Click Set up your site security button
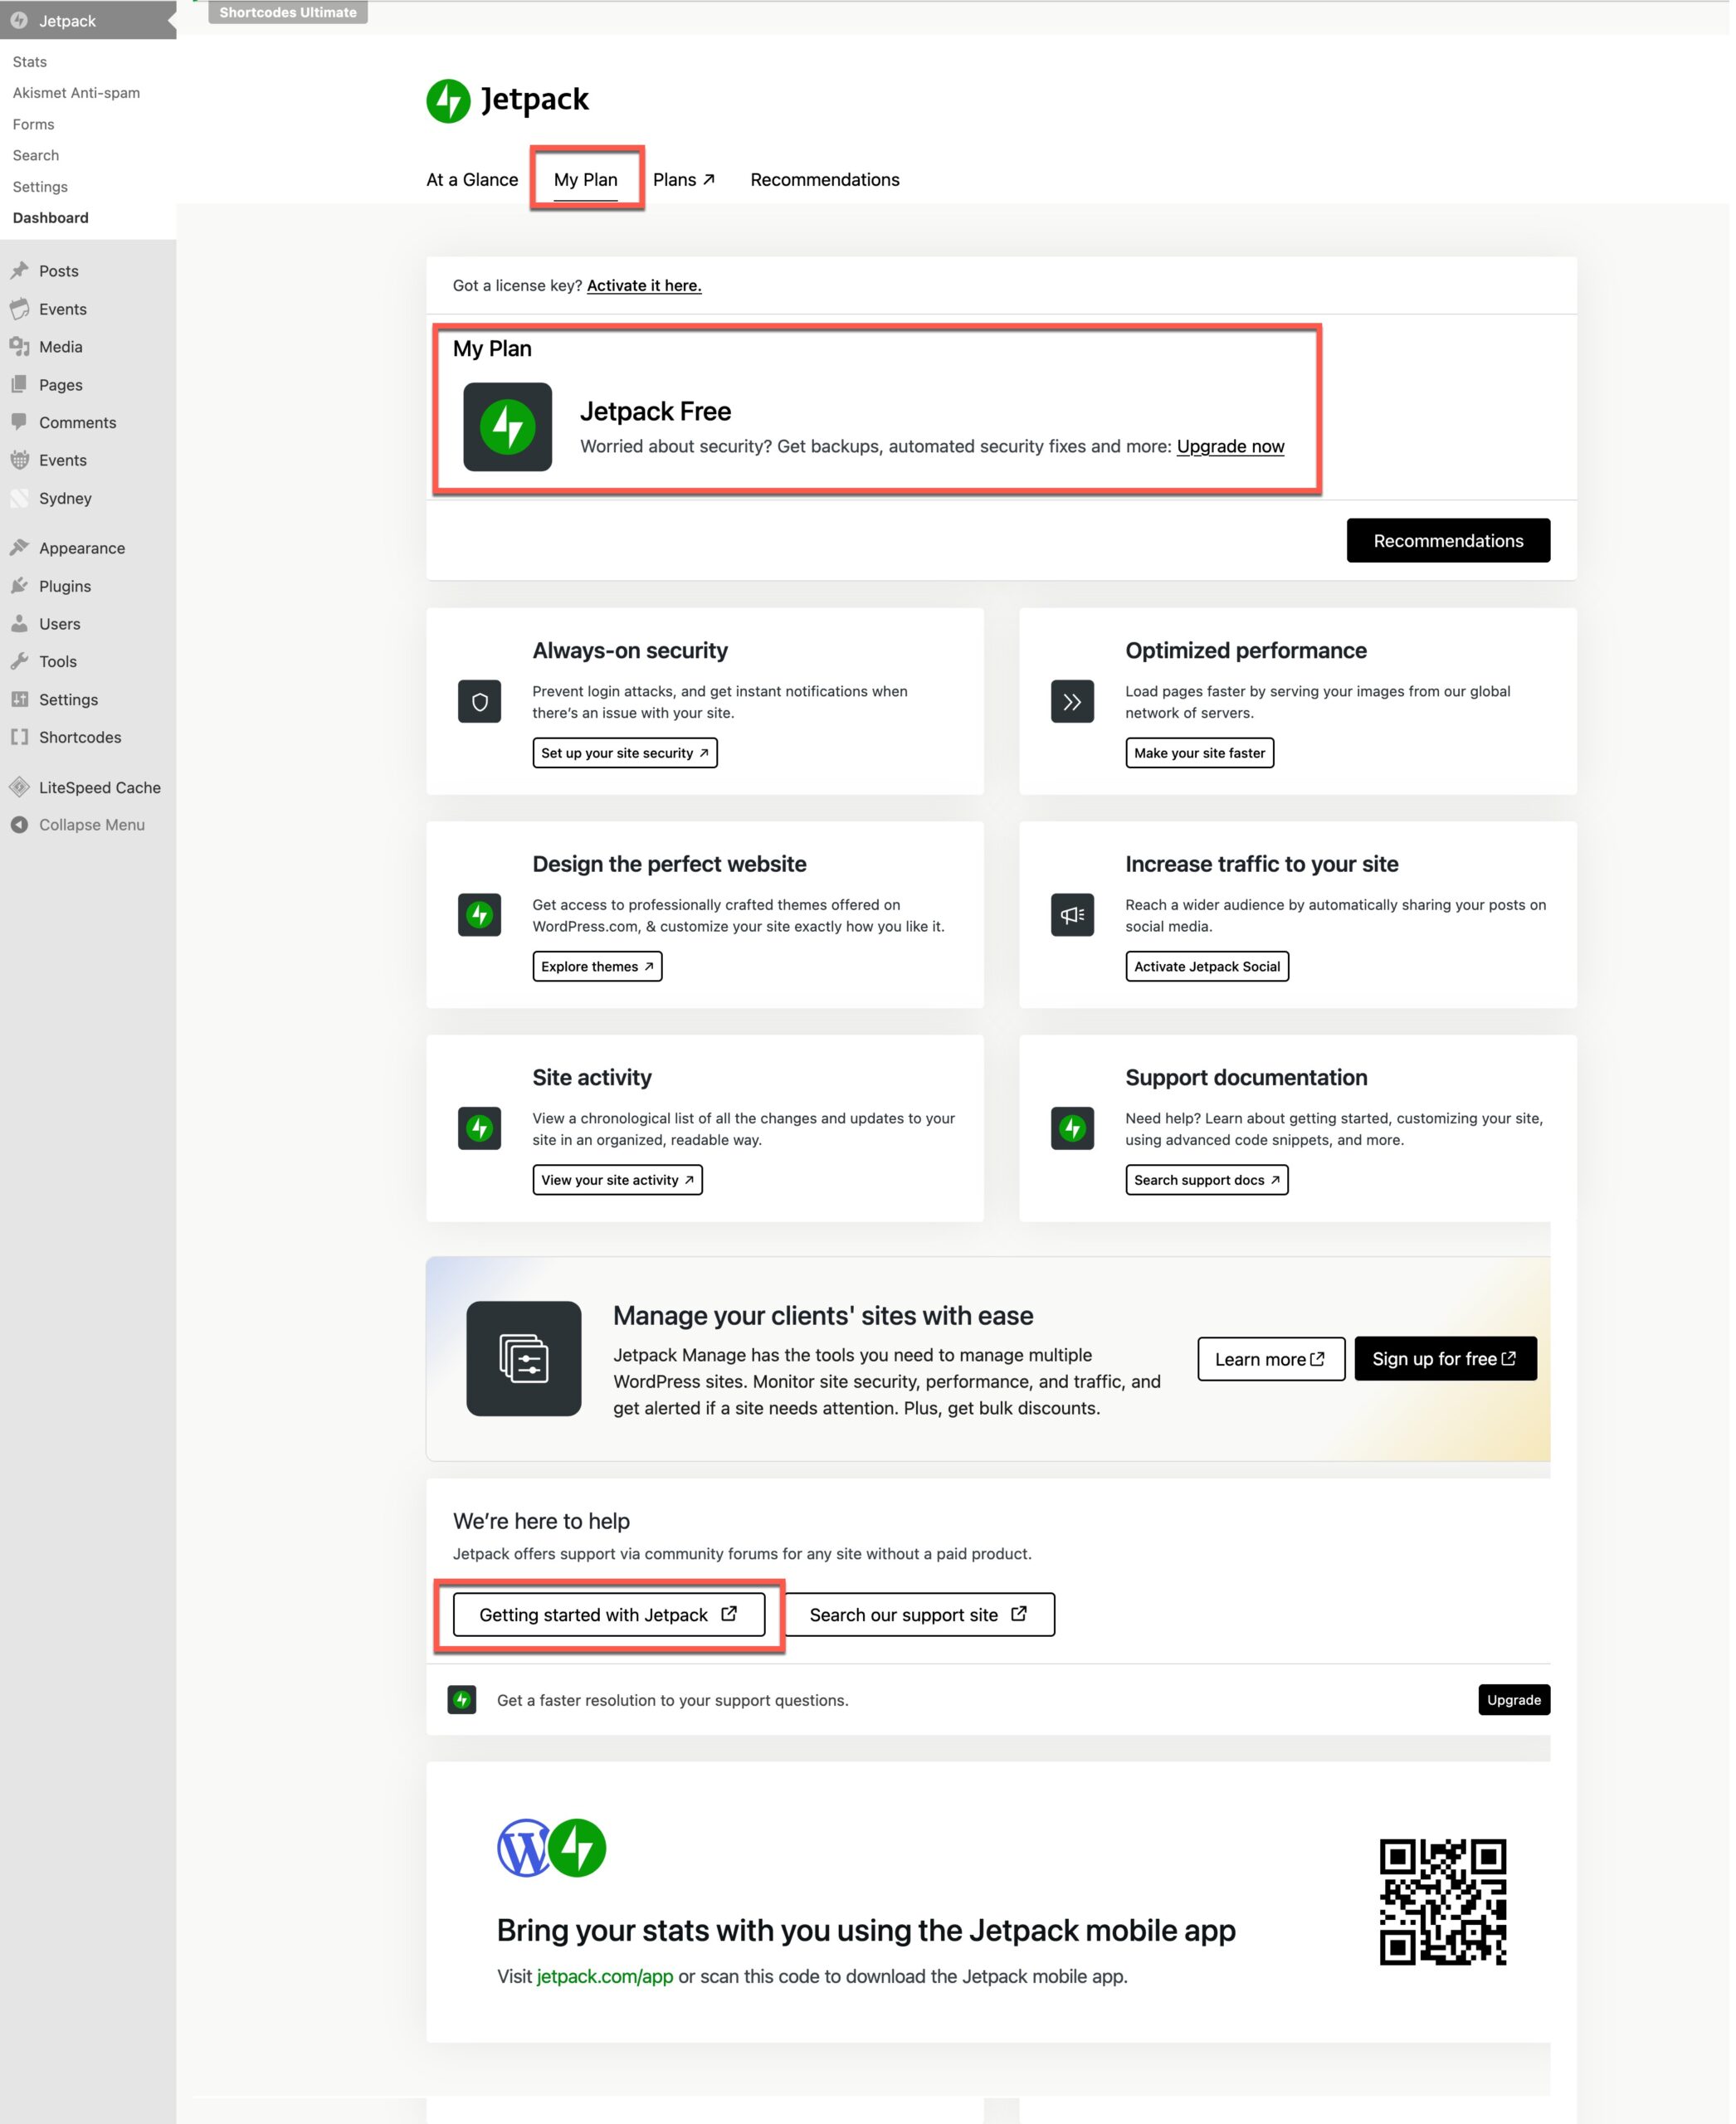This screenshot has width=1736, height=2124. [626, 755]
